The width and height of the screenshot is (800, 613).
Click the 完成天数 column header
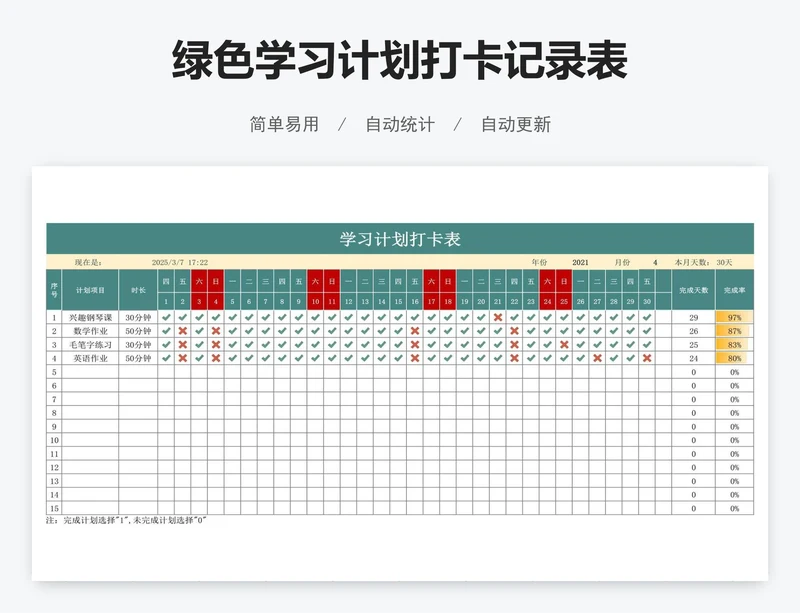(x=693, y=290)
